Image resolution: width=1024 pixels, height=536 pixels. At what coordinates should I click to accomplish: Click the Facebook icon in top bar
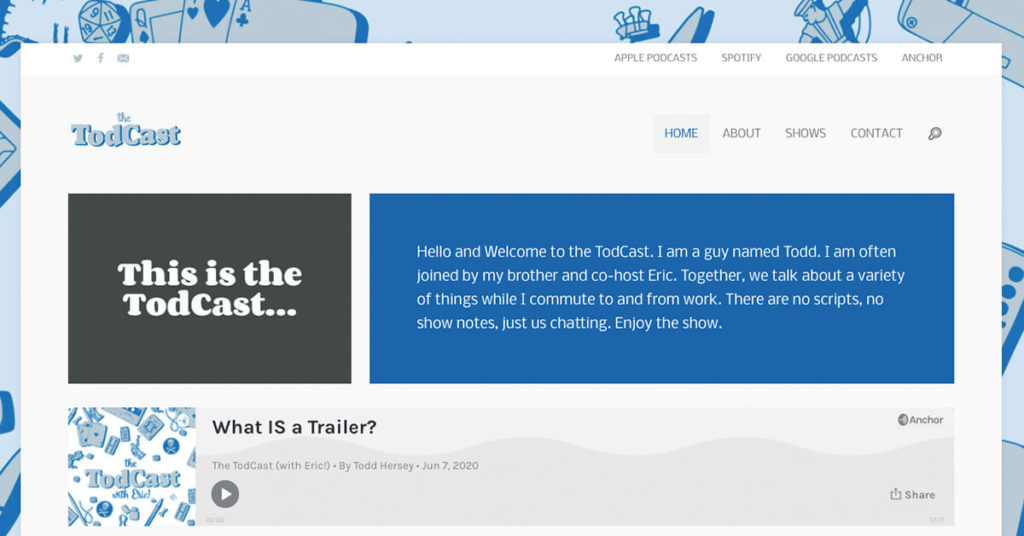[x=100, y=58]
